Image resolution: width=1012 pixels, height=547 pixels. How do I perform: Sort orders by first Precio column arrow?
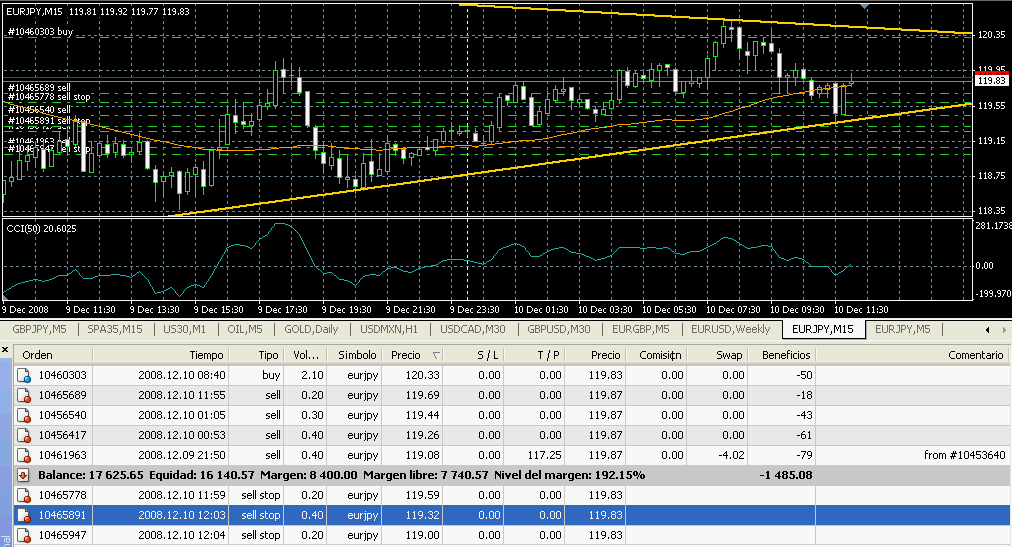point(434,355)
